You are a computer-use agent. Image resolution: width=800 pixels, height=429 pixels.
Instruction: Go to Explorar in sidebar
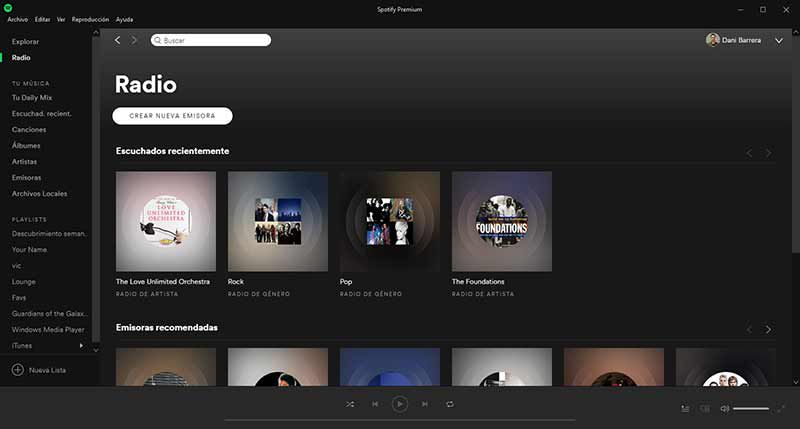(x=26, y=42)
